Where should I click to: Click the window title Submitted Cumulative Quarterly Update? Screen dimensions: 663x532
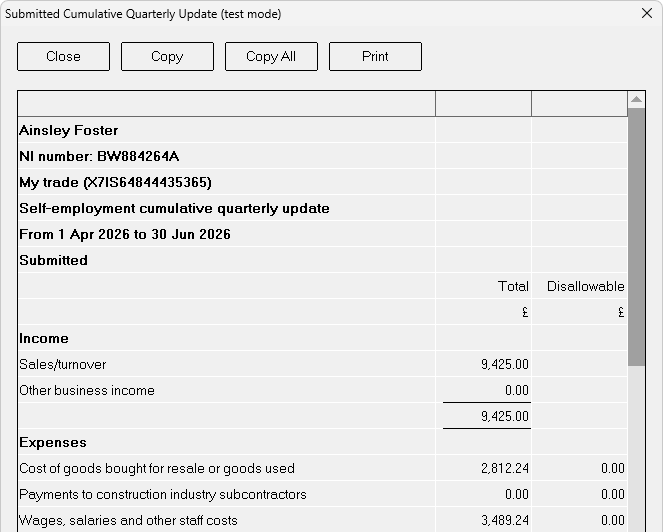point(143,14)
